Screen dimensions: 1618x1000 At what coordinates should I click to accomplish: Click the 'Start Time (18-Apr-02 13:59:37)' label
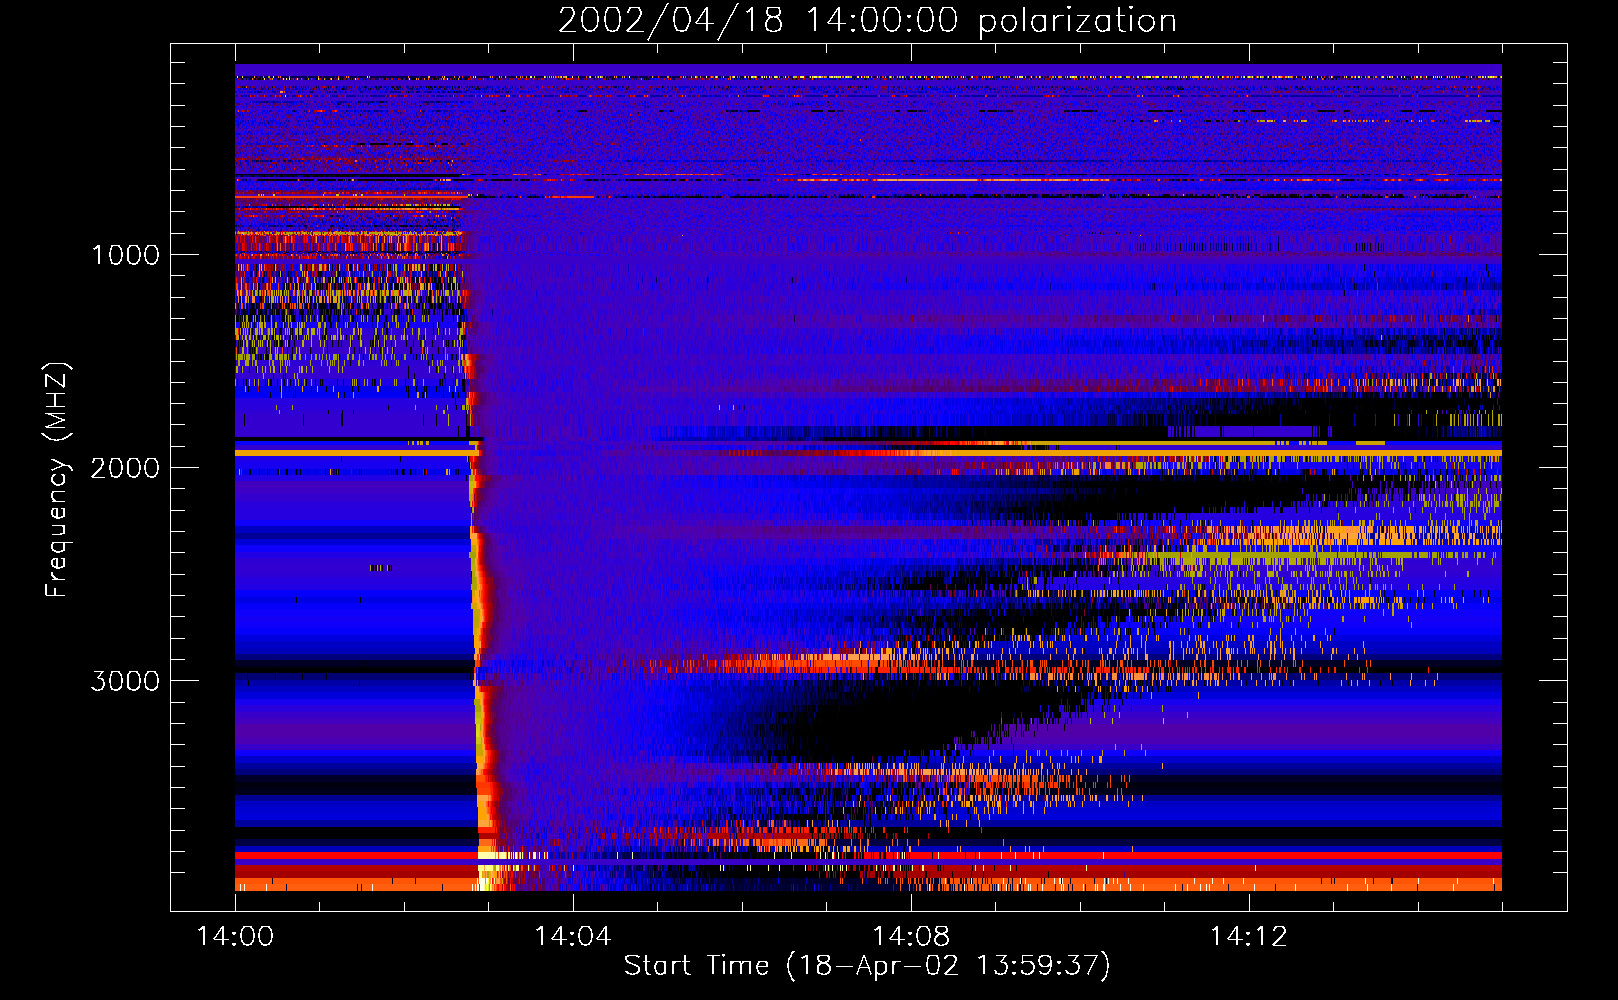[x=867, y=965]
